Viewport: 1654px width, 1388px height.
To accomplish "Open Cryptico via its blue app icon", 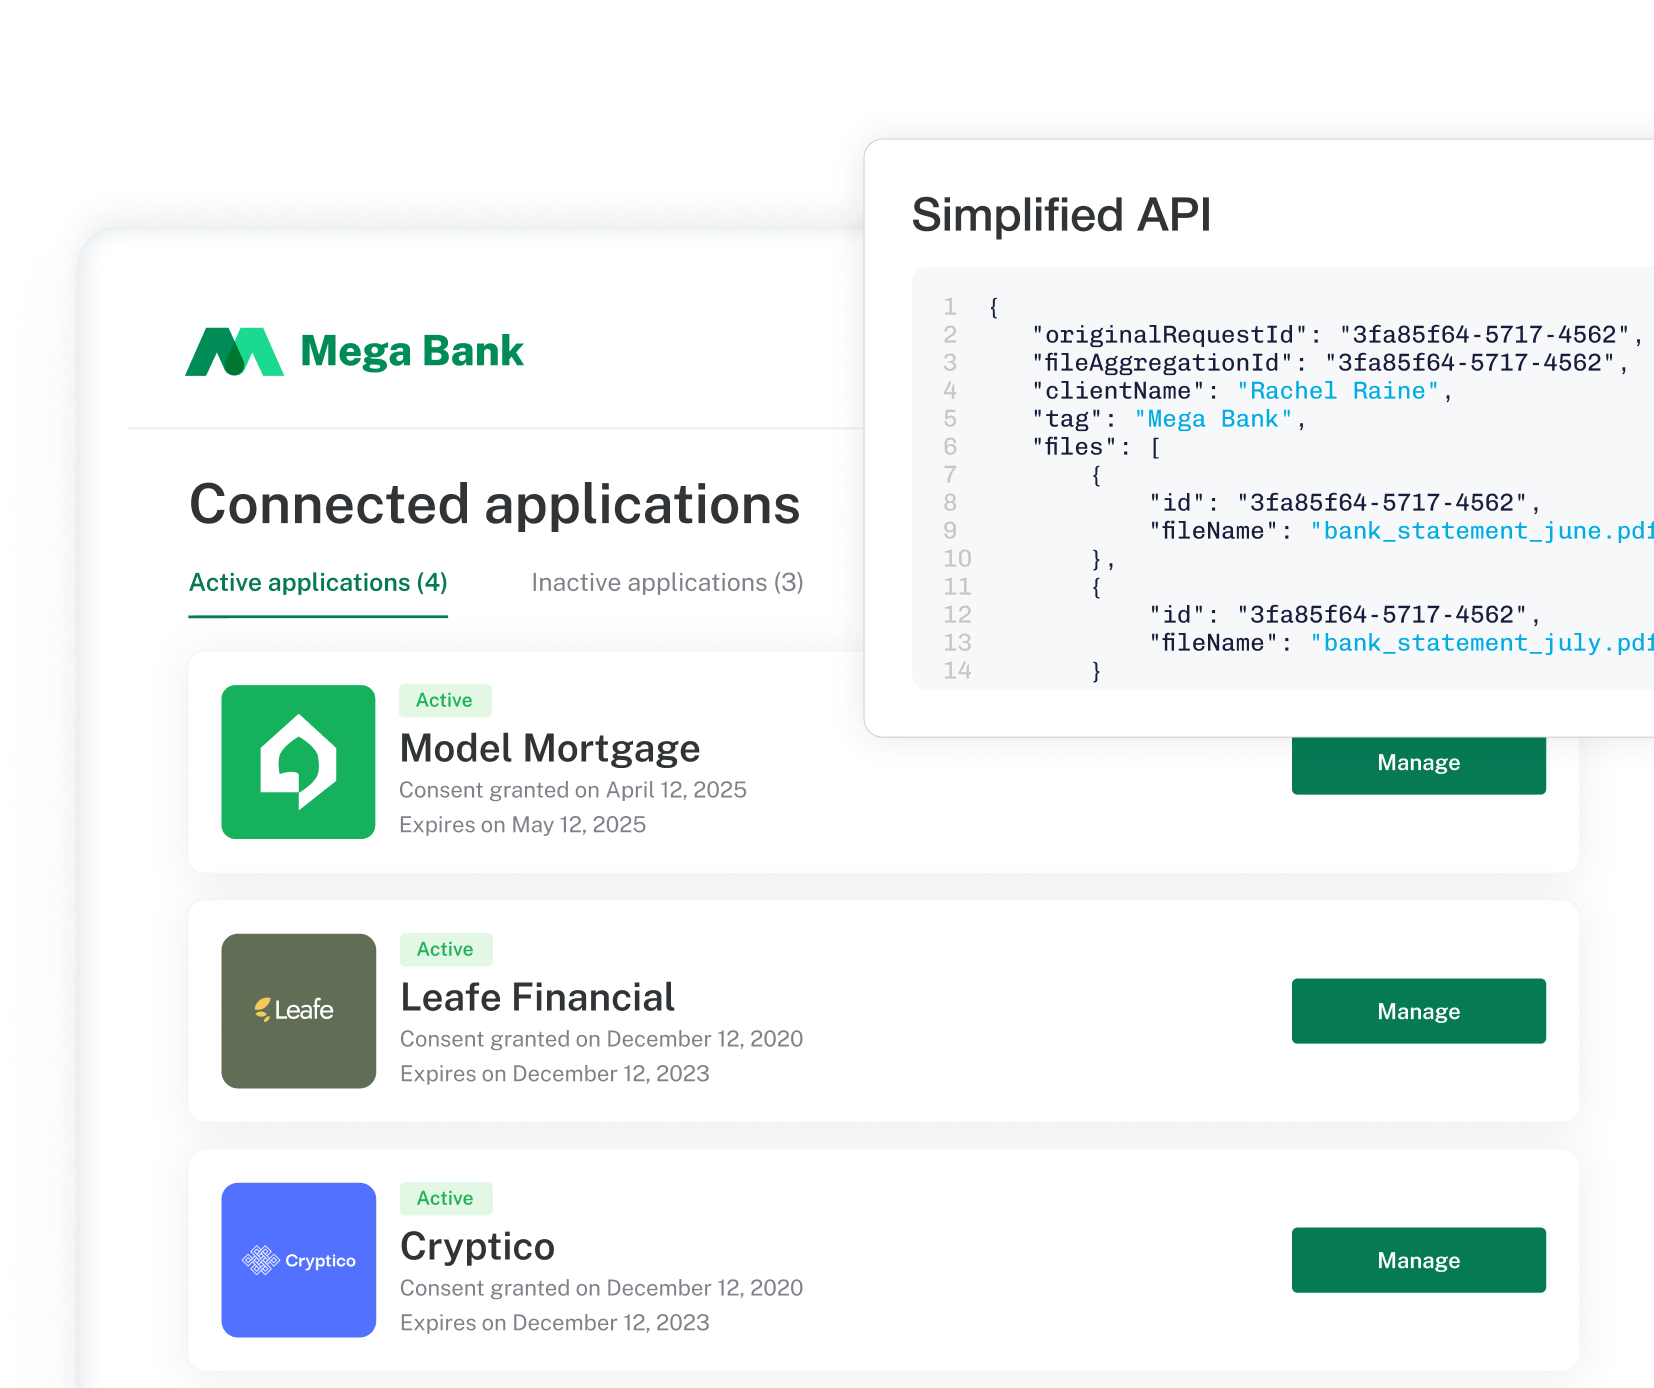I will coord(297,1260).
